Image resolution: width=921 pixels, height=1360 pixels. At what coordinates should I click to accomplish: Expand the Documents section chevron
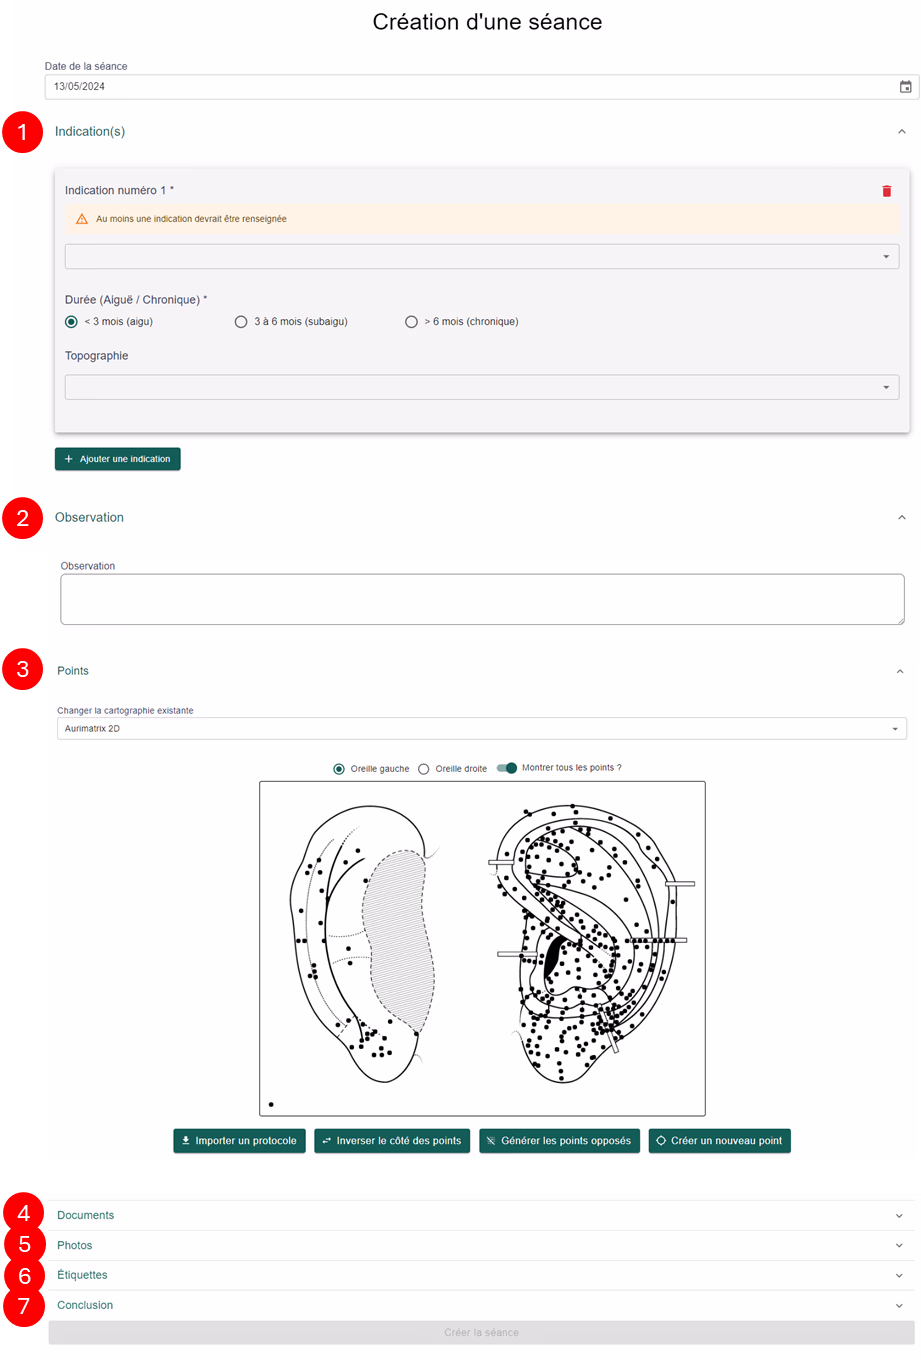coord(899,1216)
